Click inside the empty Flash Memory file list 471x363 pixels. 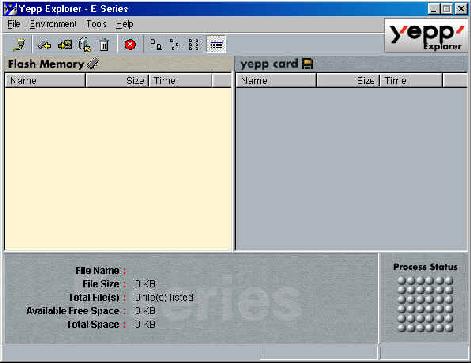(x=118, y=168)
